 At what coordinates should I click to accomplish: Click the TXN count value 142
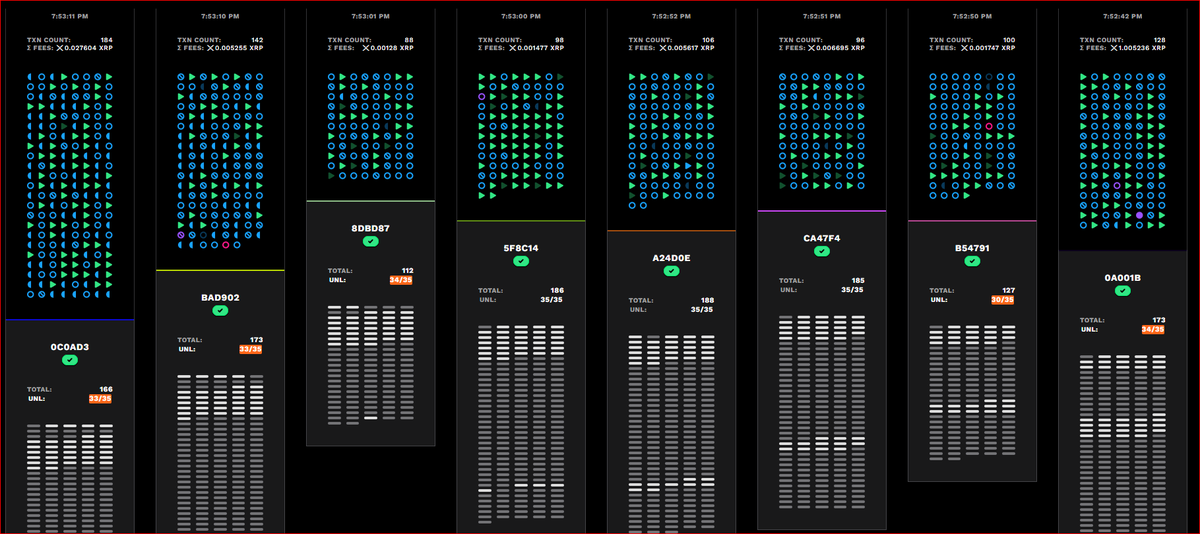point(257,40)
